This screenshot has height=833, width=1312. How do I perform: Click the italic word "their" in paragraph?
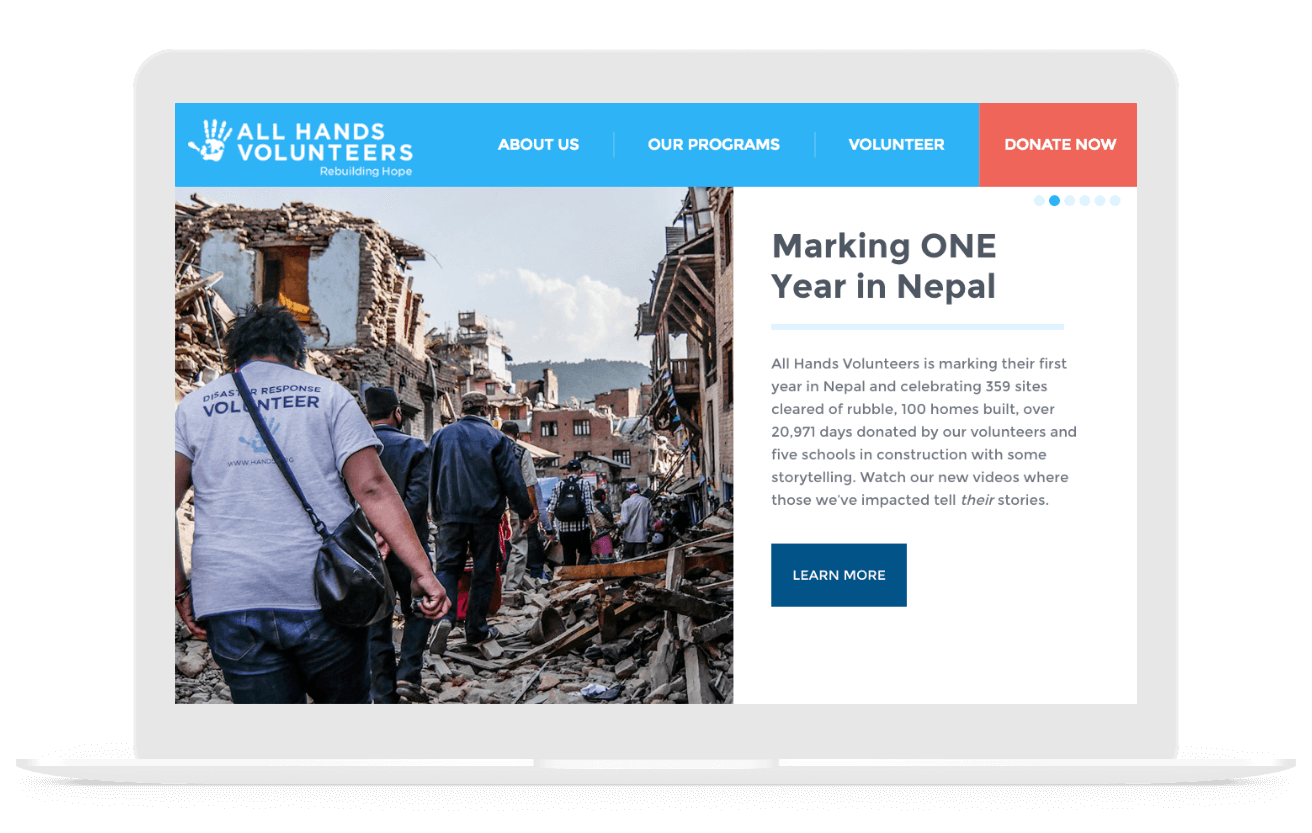click(977, 500)
